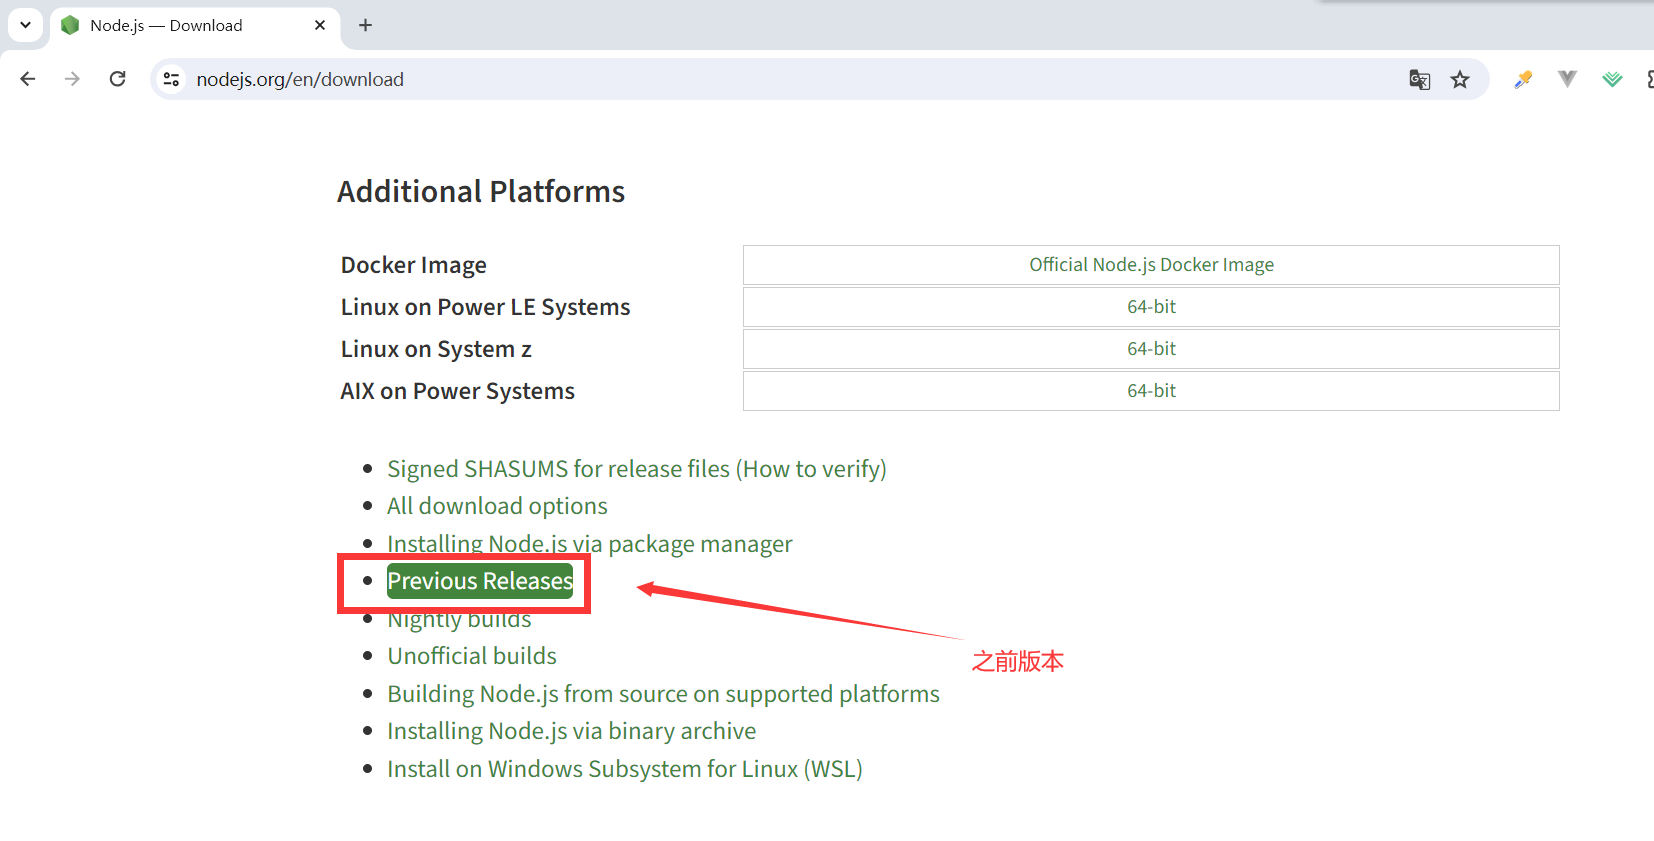Open Official Node.js Docker Image link

(x=1151, y=265)
